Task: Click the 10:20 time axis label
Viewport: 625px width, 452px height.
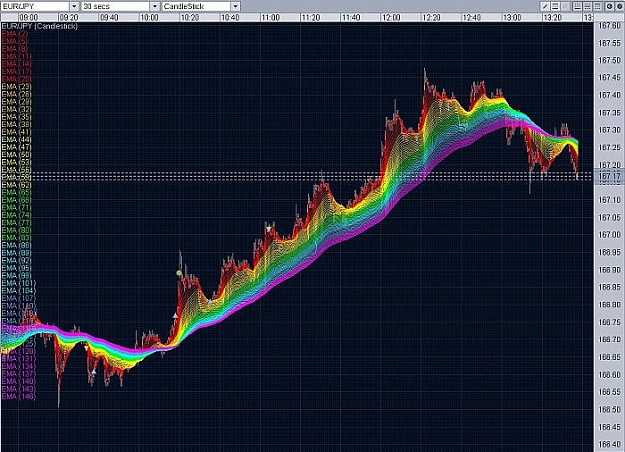Action: pyautogui.click(x=190, y=18)
